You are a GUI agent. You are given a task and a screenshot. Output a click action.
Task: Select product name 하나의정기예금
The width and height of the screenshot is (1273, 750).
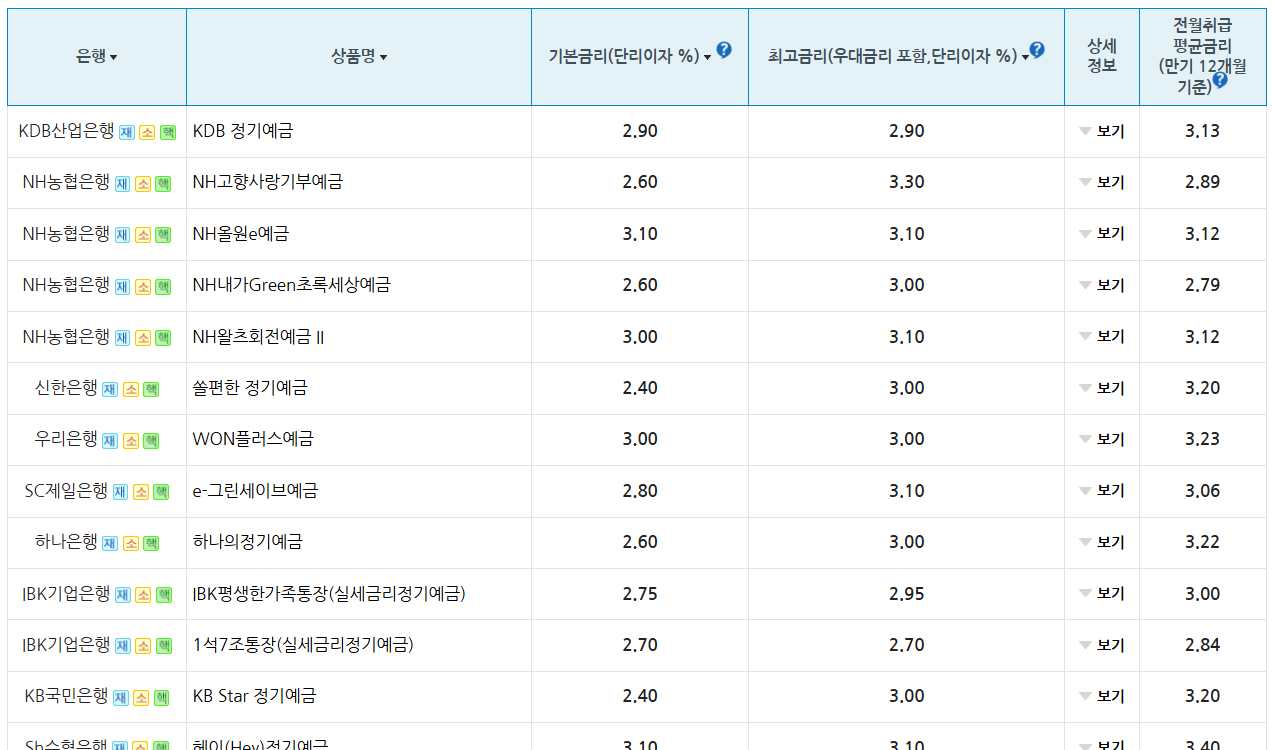pos(248,542)
